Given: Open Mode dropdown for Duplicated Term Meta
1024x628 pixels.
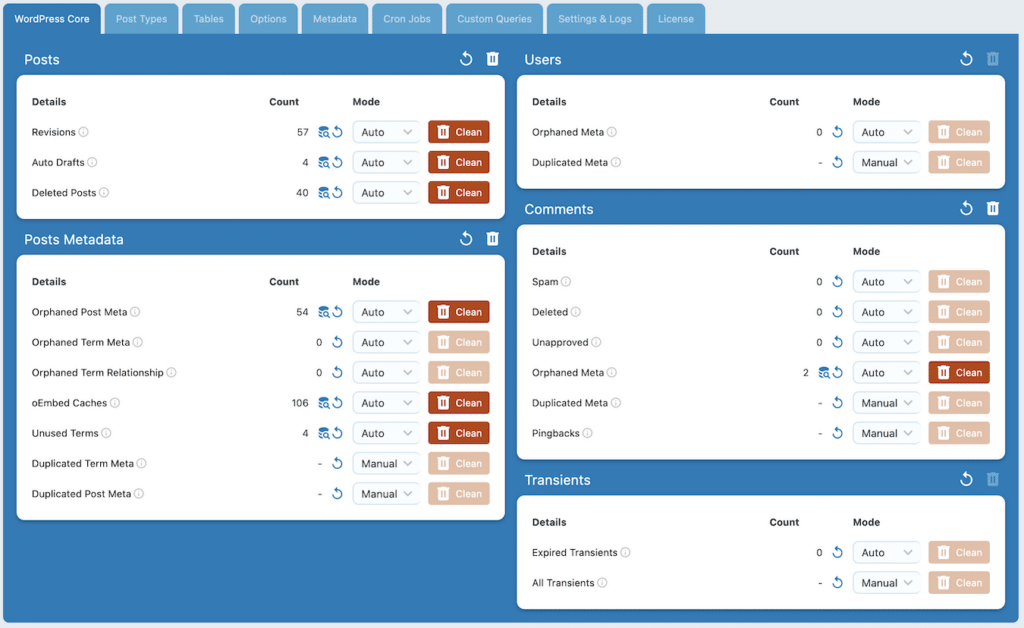Looking at the screenshot, I should (386, 463).
